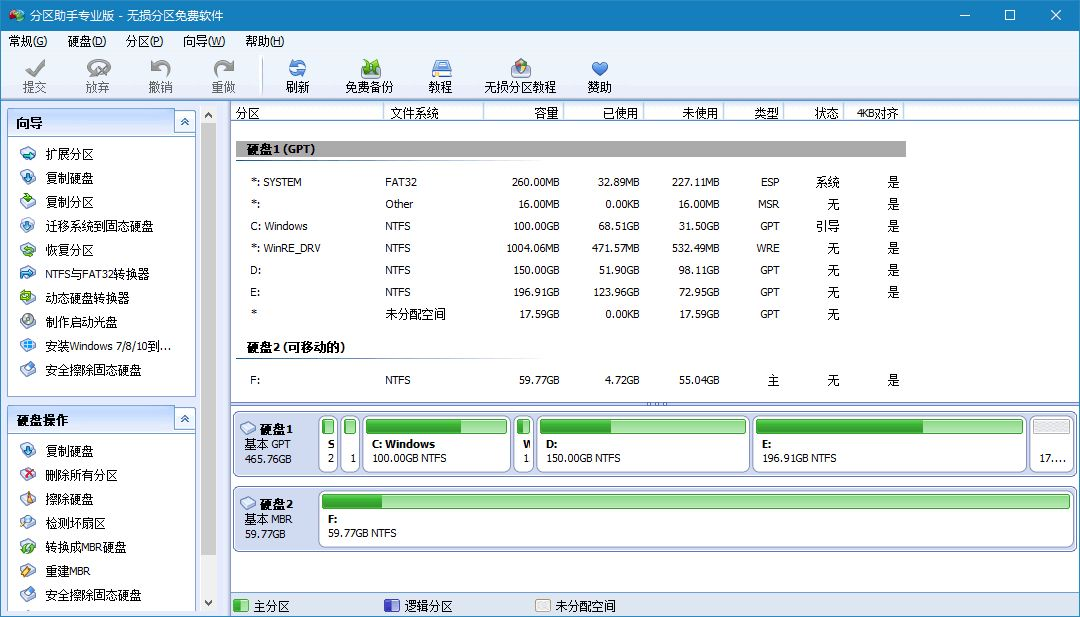Select the small SYSTEM partition block in 硬盘1
The image size is (1080, 617).
[x=329, y=444]
